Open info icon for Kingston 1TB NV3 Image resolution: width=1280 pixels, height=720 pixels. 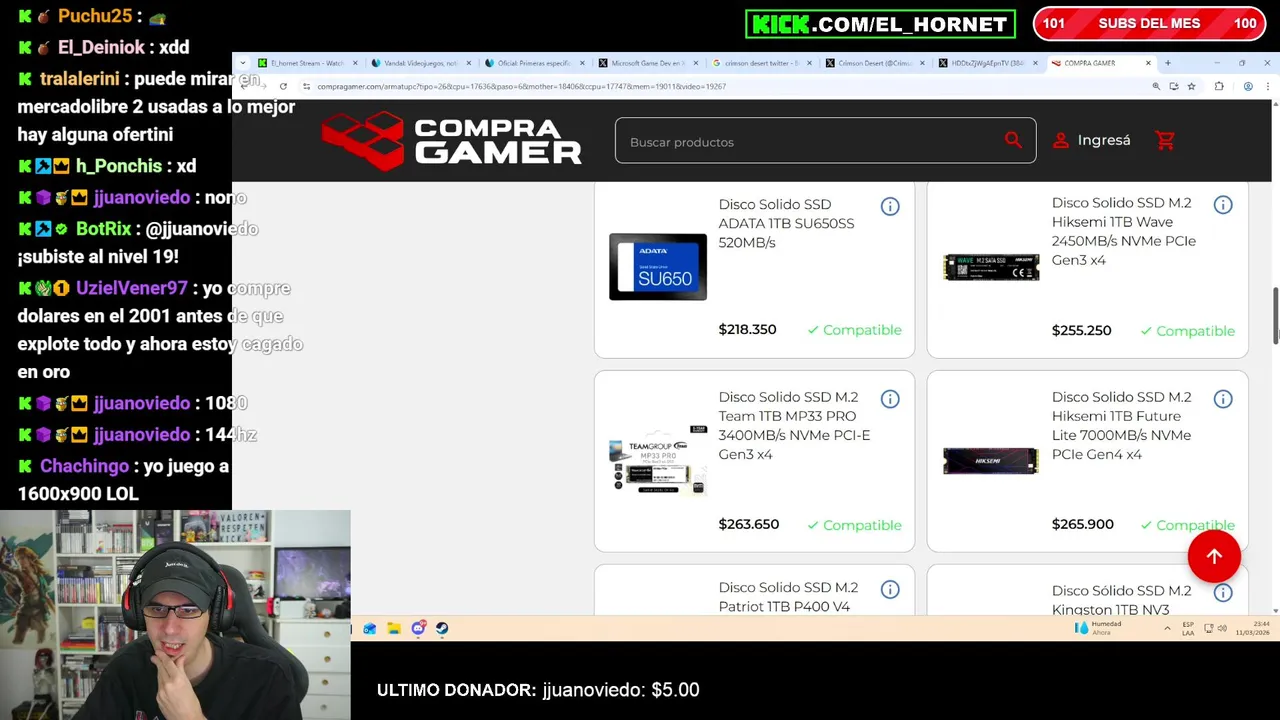(x=1223, y=593)
